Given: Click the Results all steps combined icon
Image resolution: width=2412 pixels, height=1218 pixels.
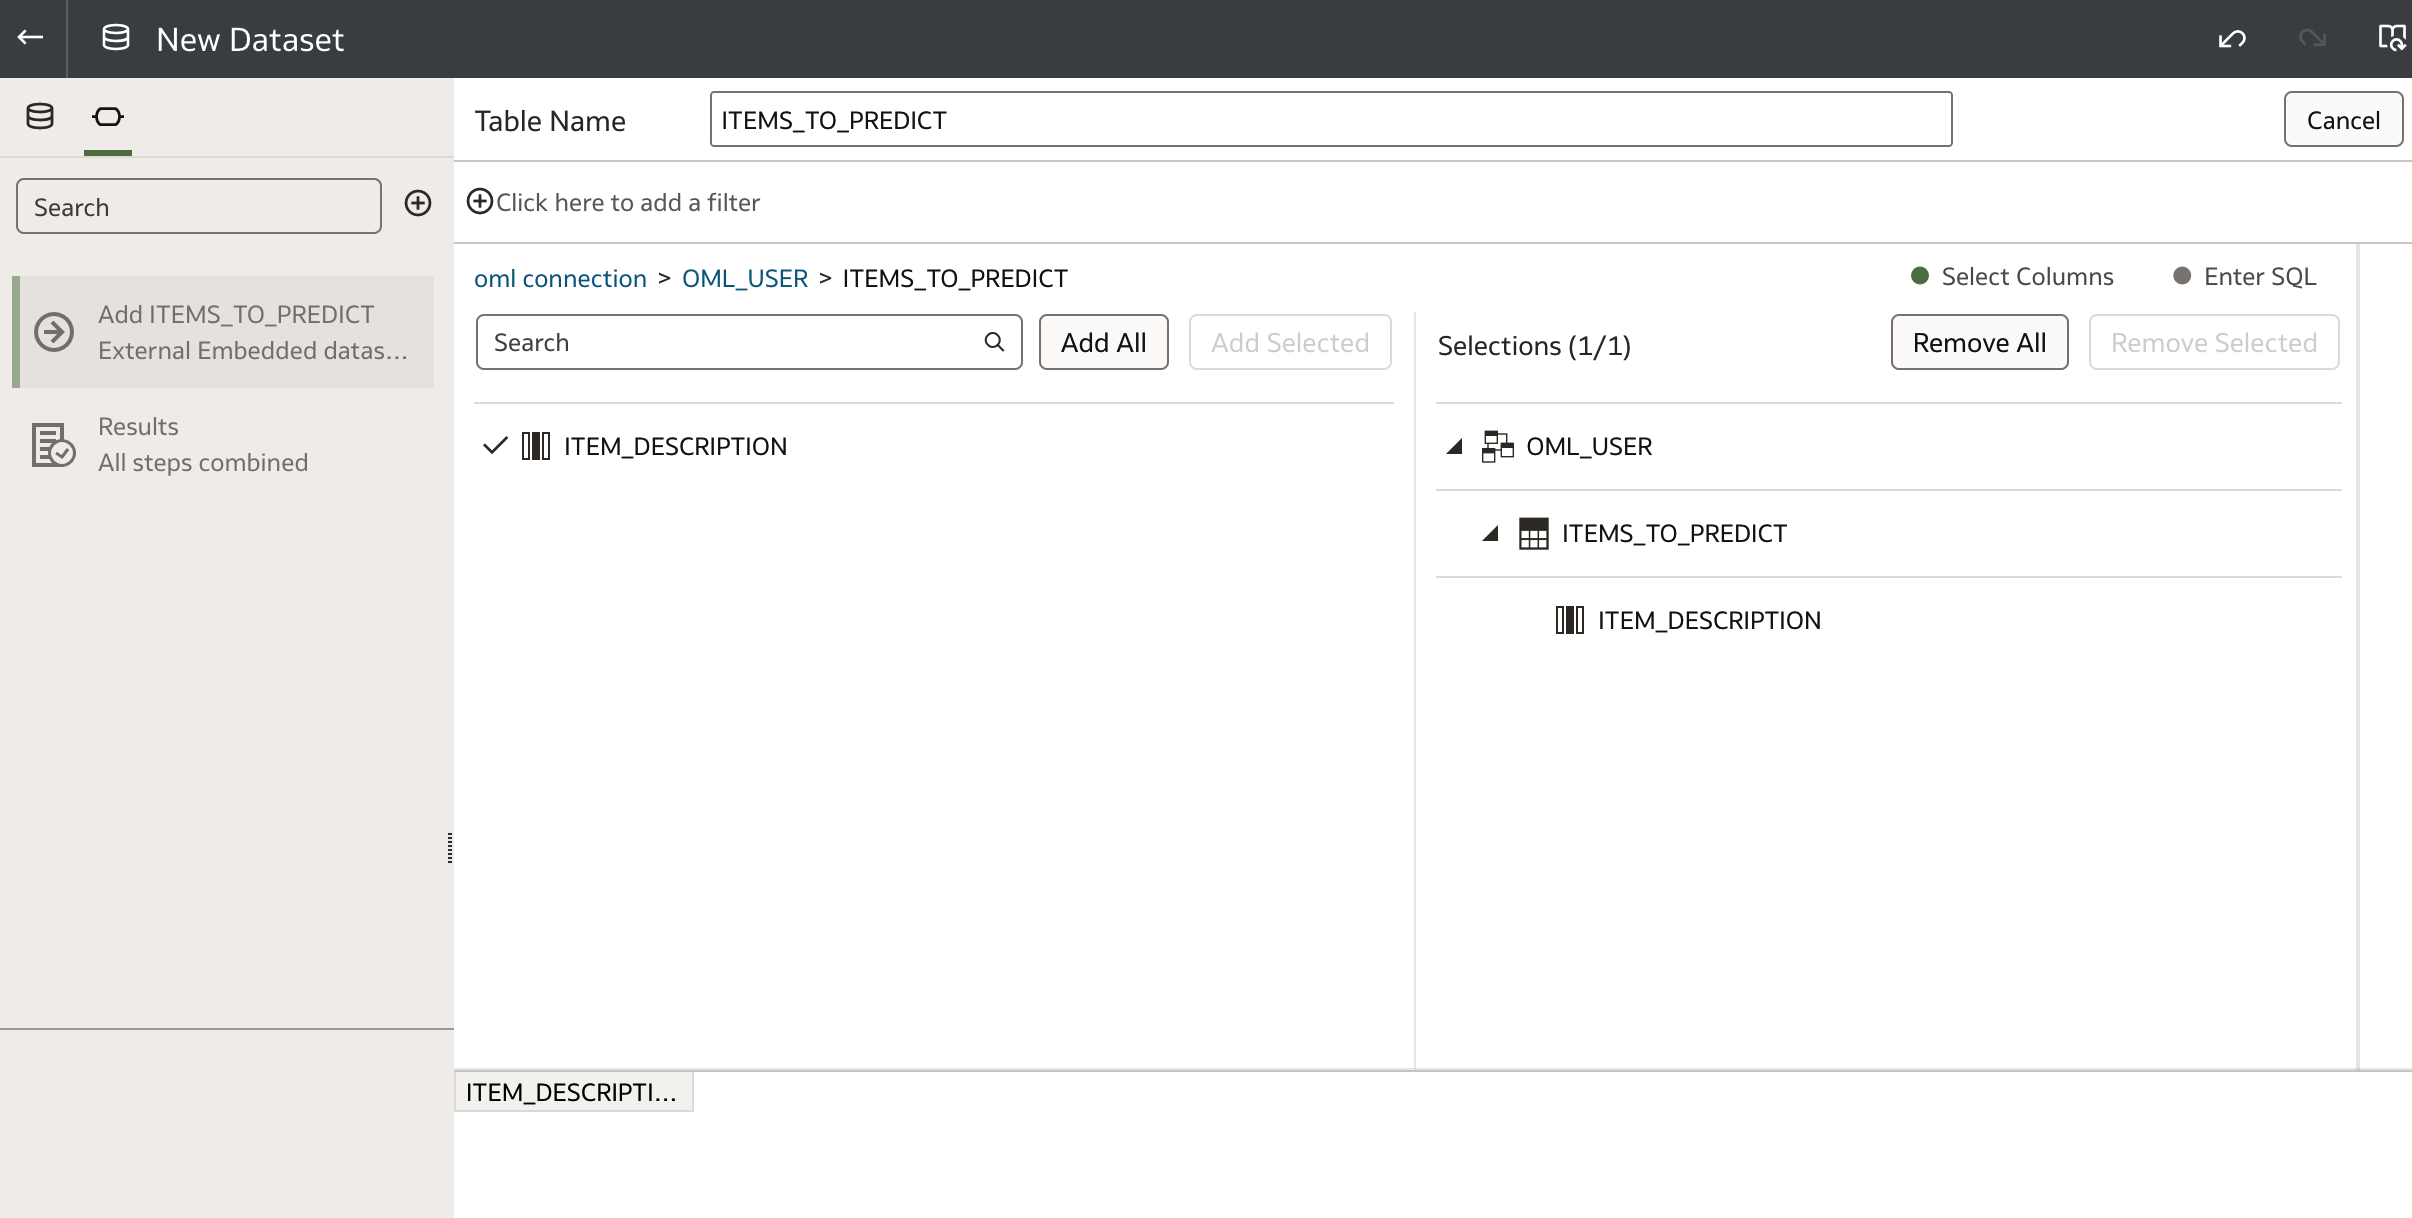Looking at the screenshot, I should pos(53,445).
